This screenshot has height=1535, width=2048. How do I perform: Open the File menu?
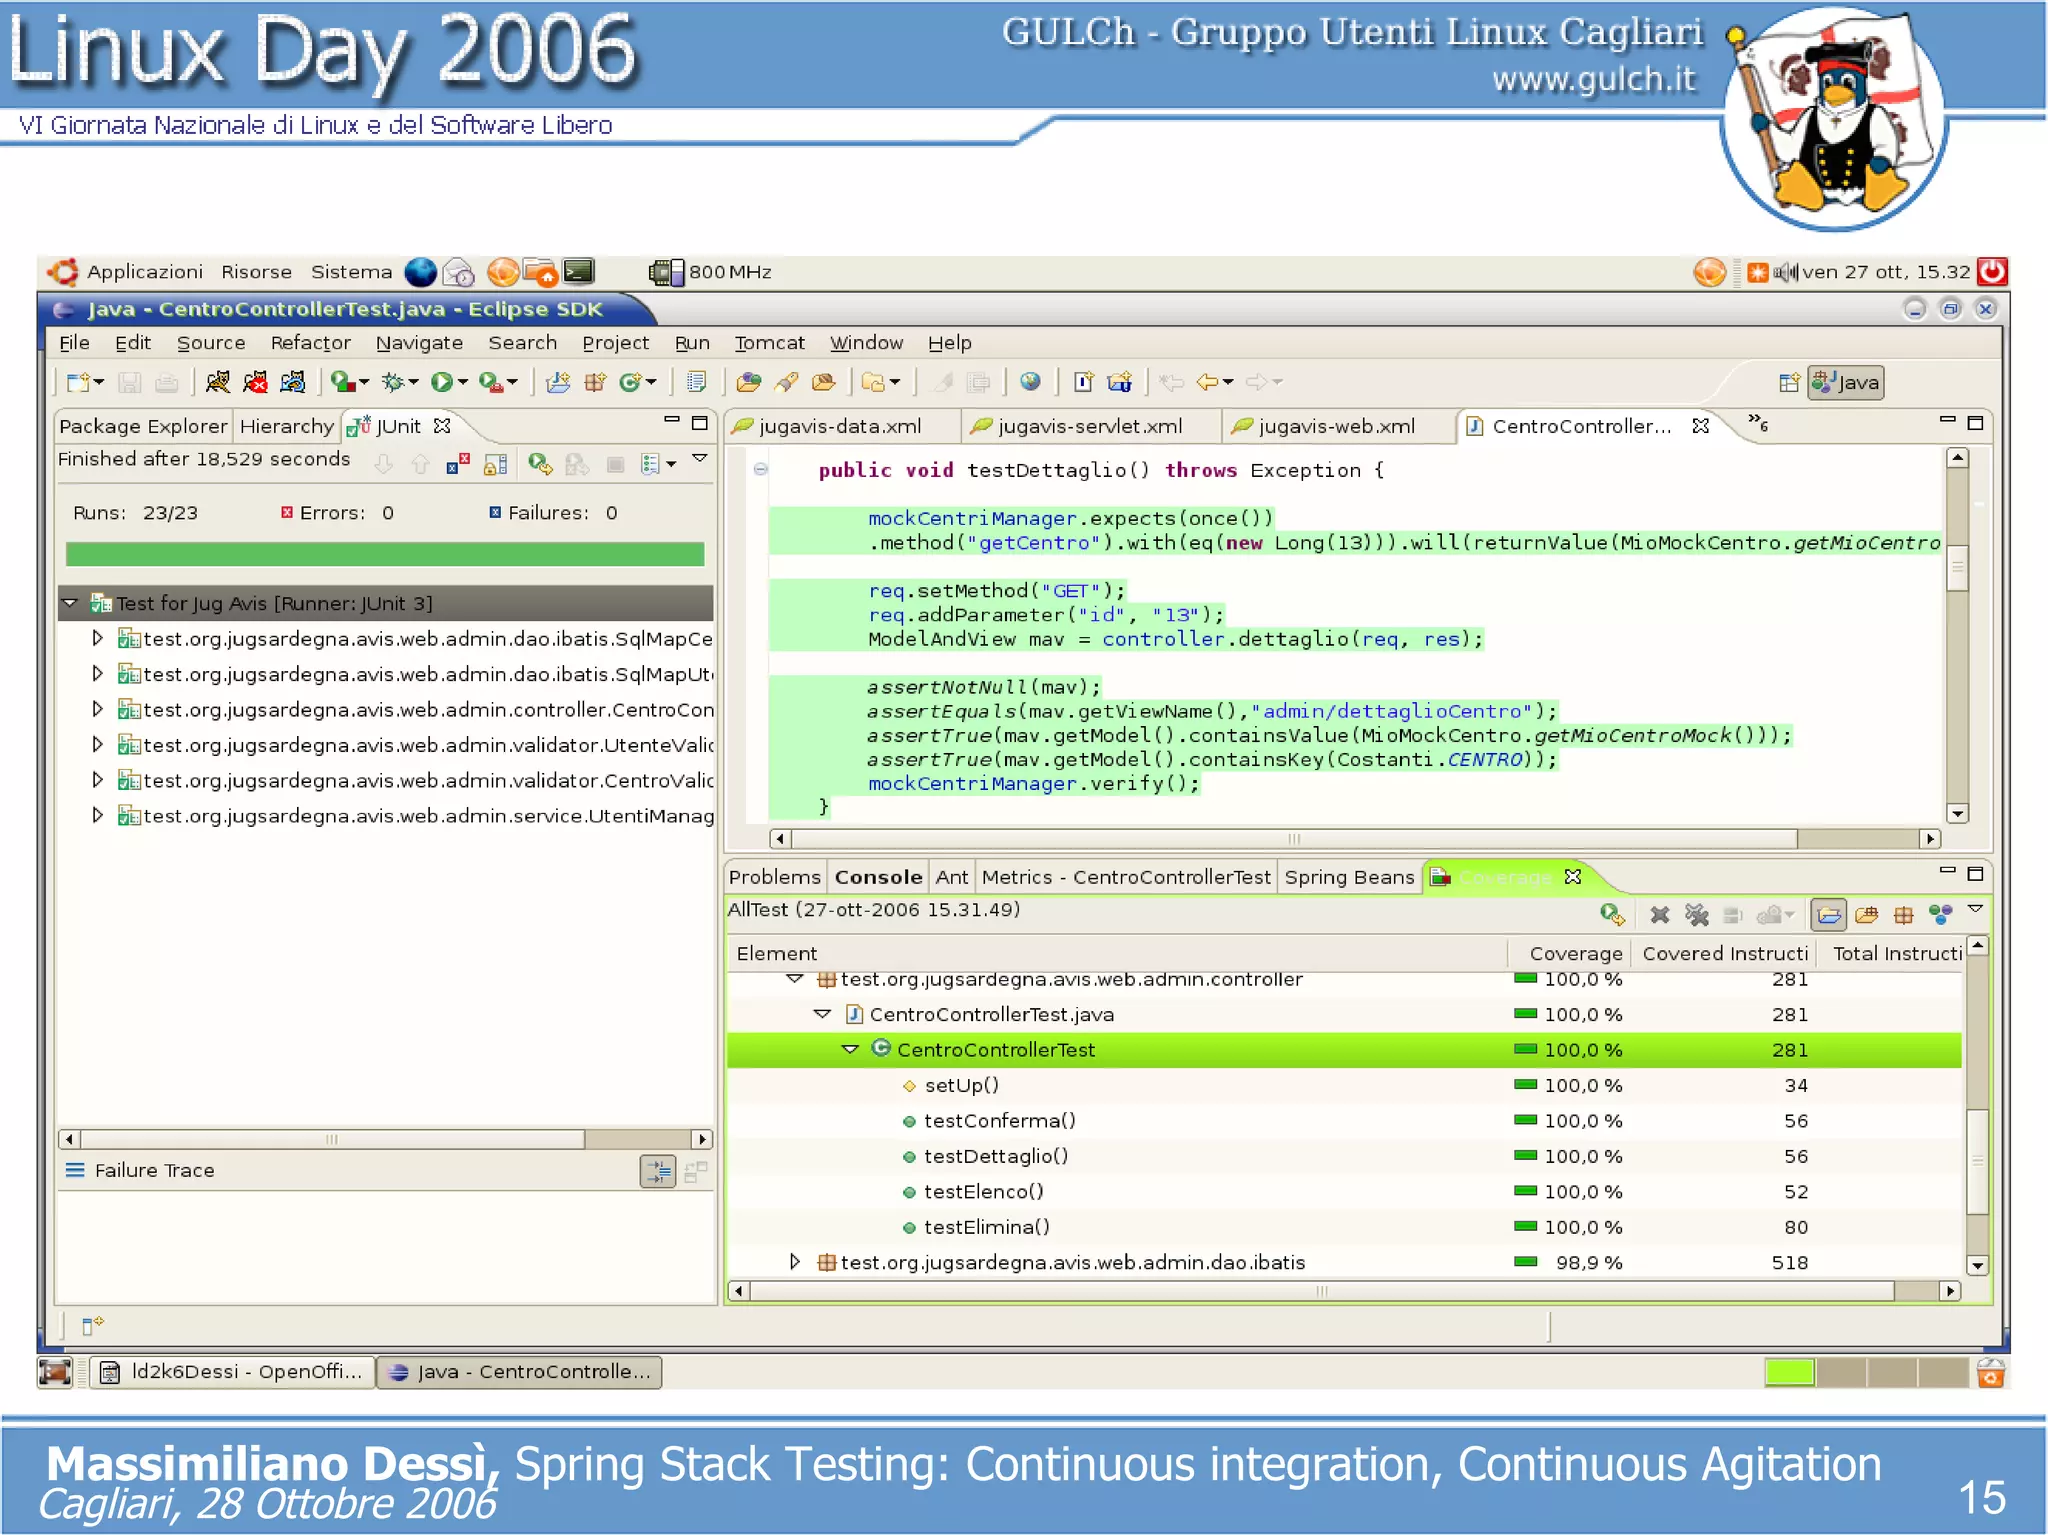(74, 343)
